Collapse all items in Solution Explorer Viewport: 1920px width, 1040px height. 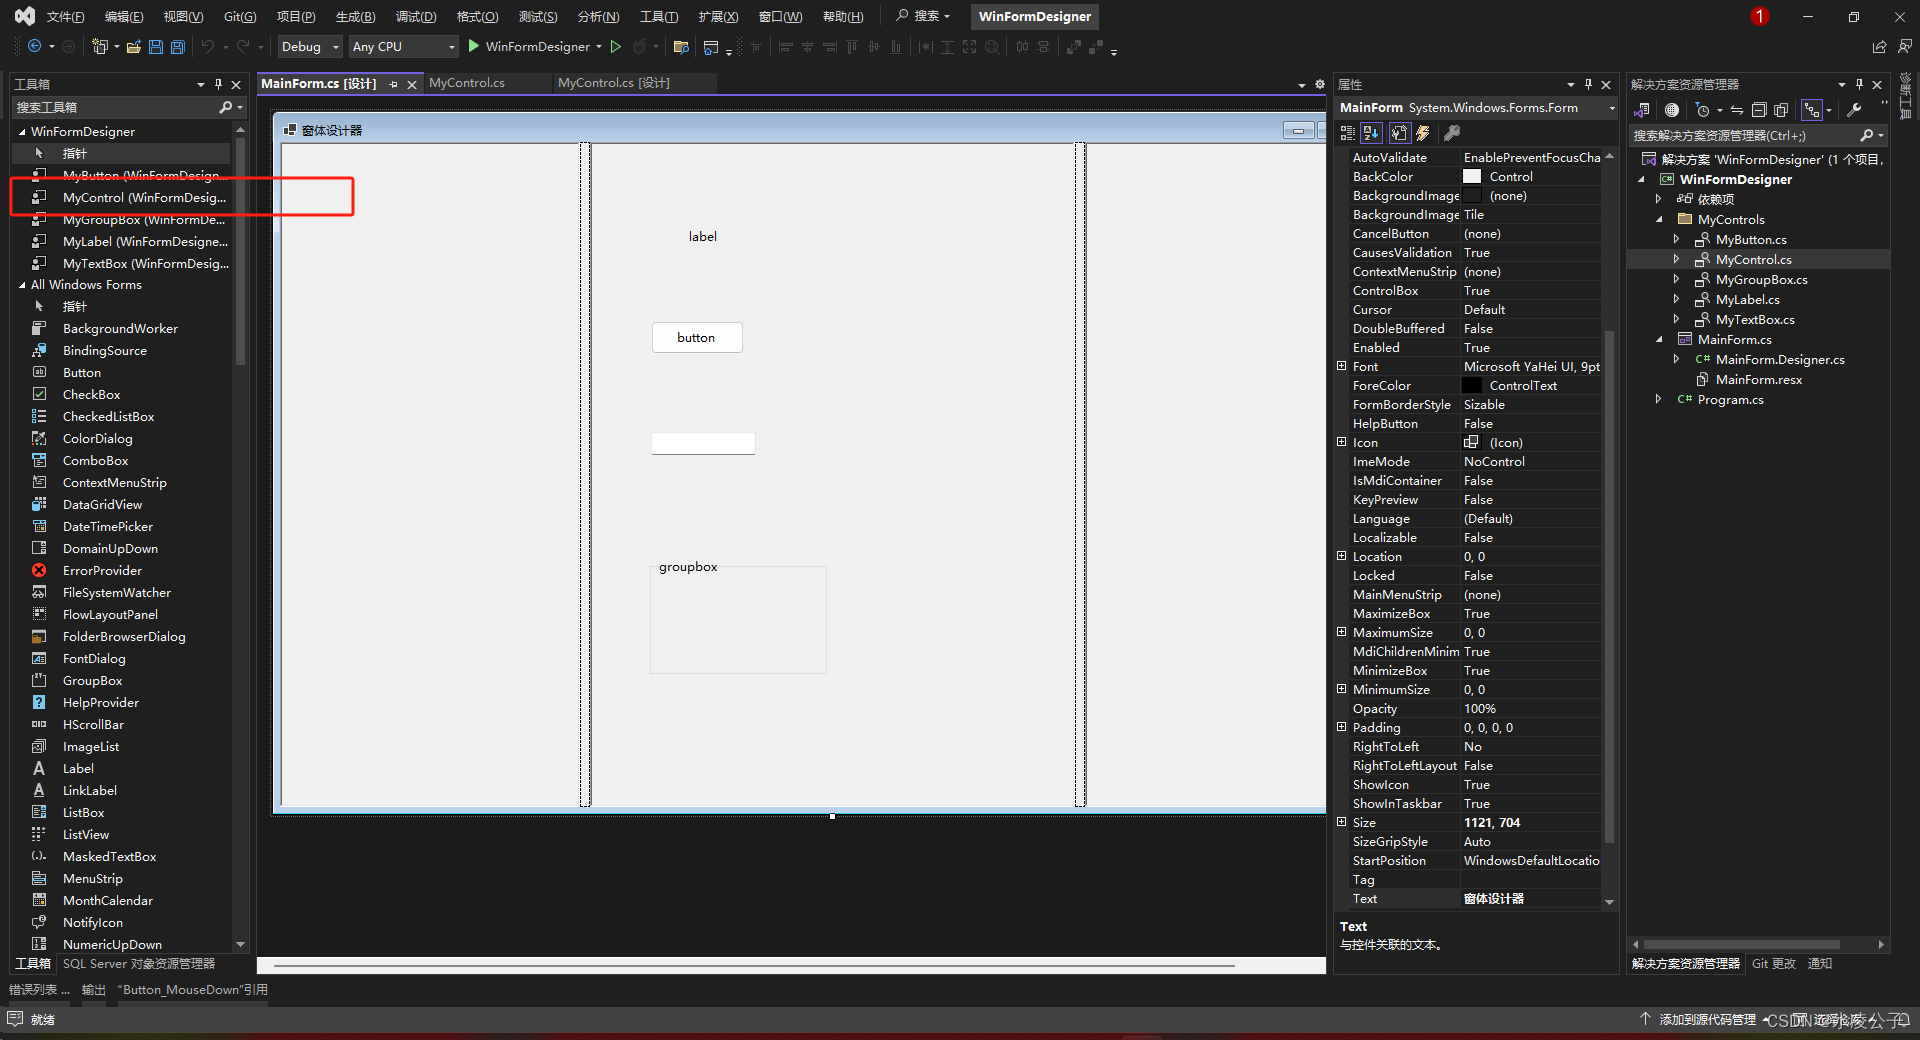1759,110
